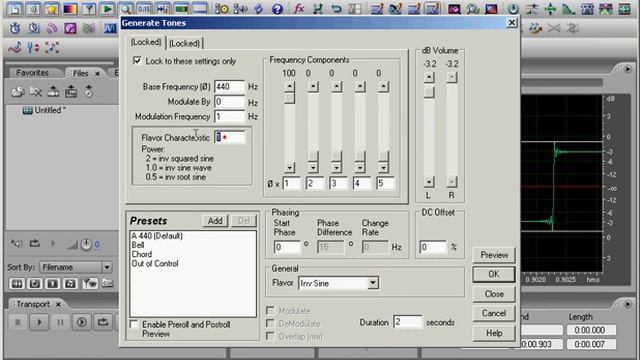Toggle the Overlap (mix) checkbox
The height and width of the screenshot is (360, 640).
(x=270, y=336)
